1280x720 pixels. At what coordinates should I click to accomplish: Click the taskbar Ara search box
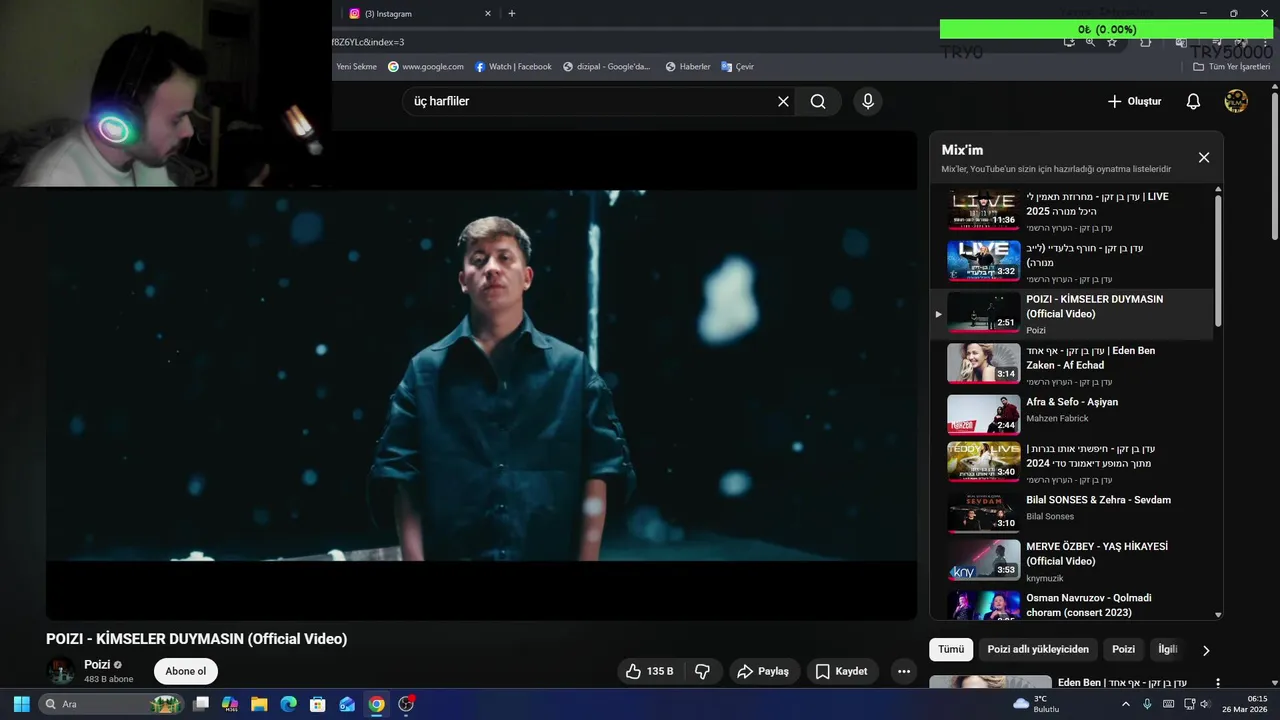(x=112, y=704)
